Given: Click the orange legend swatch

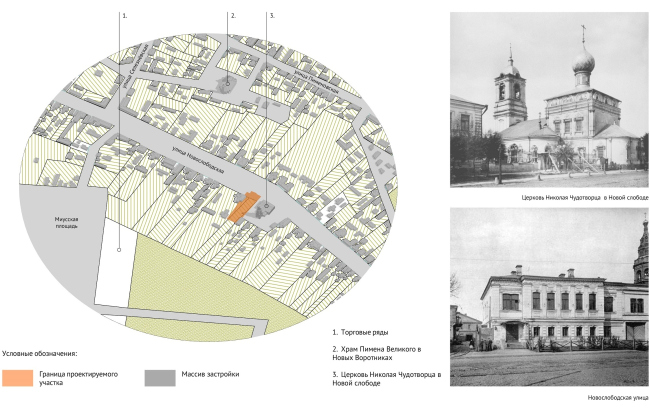Looking at the screenshot, I should click(x=17, y=378).
